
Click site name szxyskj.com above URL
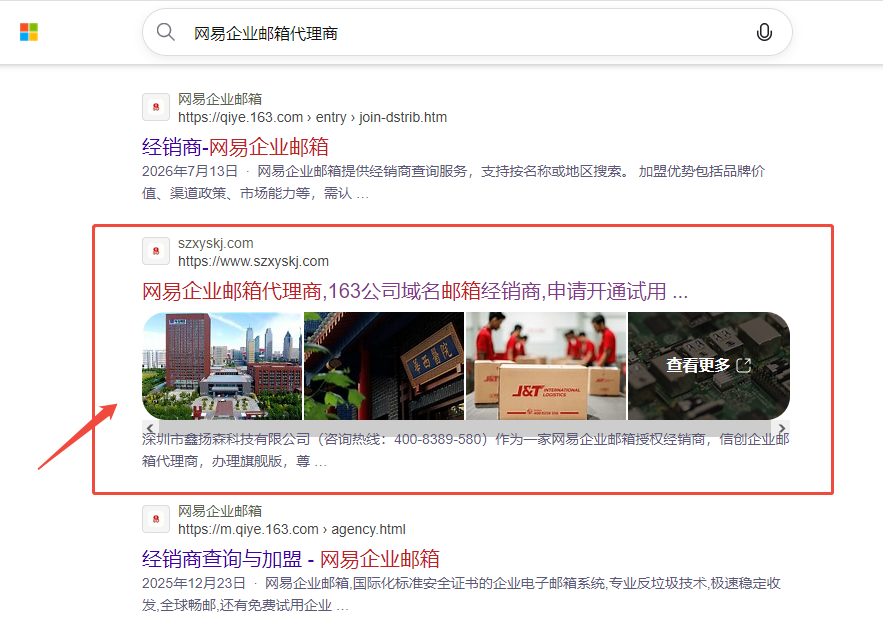click(216, 243)
